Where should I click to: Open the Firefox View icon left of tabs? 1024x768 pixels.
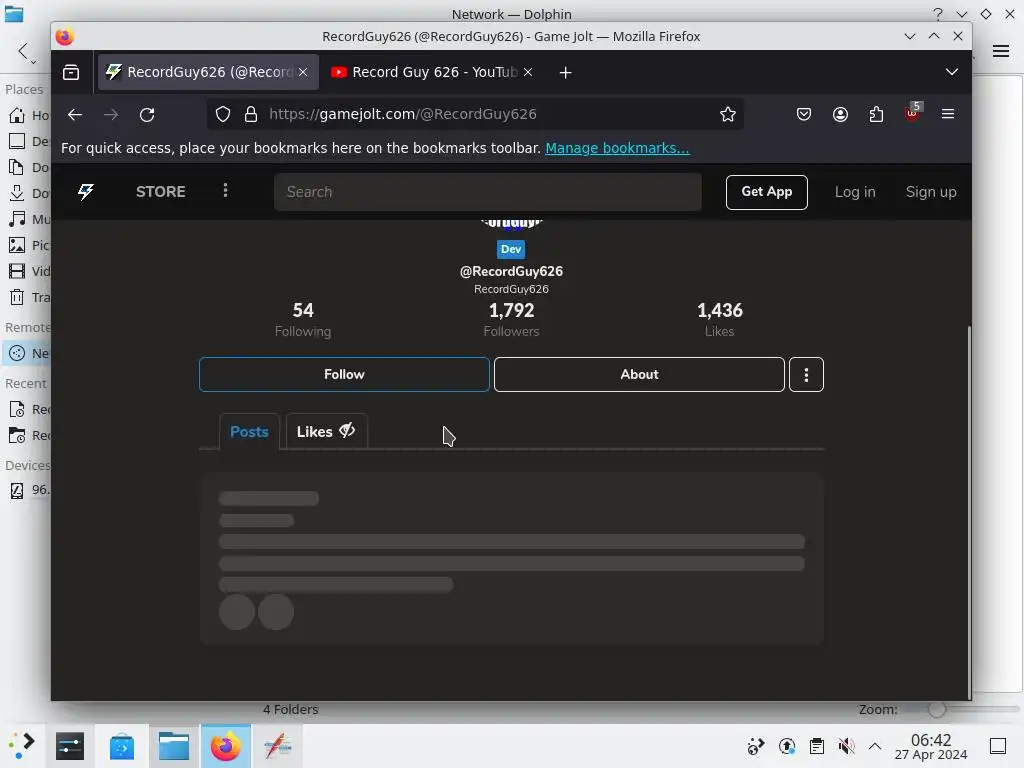click(x=71, y=72)
